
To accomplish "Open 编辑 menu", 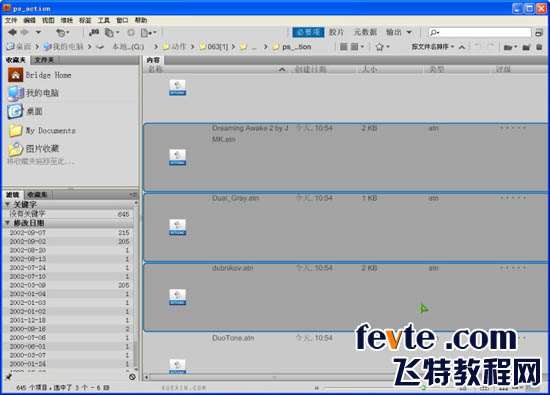I will point(29,20).
